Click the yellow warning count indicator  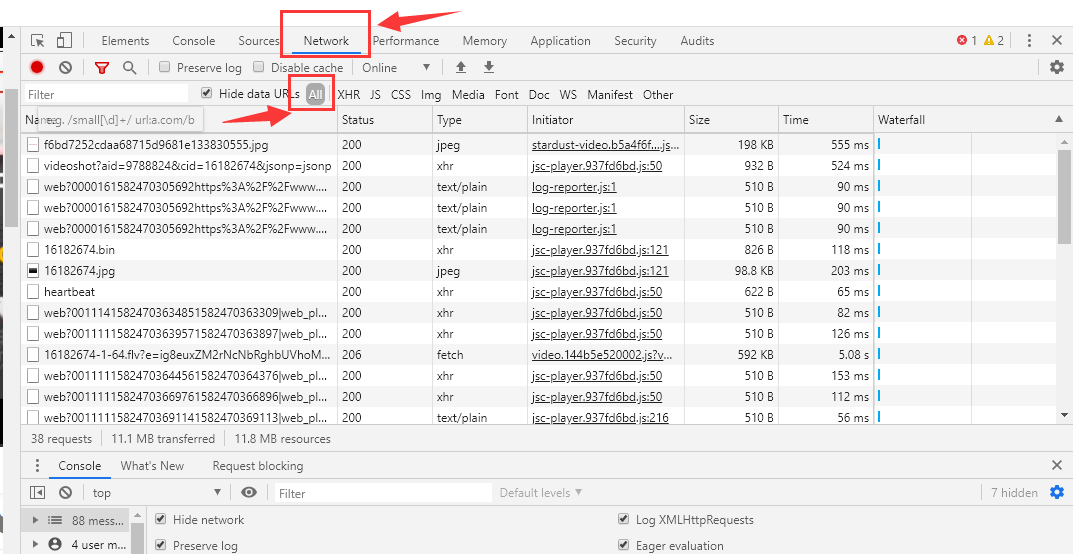(x=994, y=41)
